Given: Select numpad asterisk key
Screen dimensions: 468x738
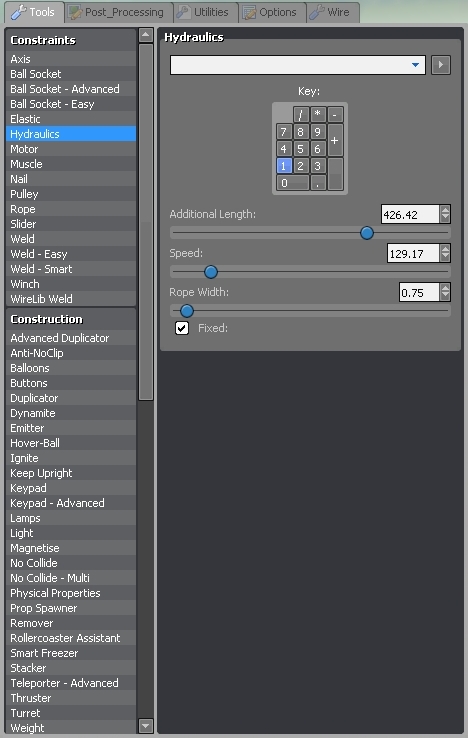Looking at the screenshot, I should pyautogui.click(x=318, y=114).
